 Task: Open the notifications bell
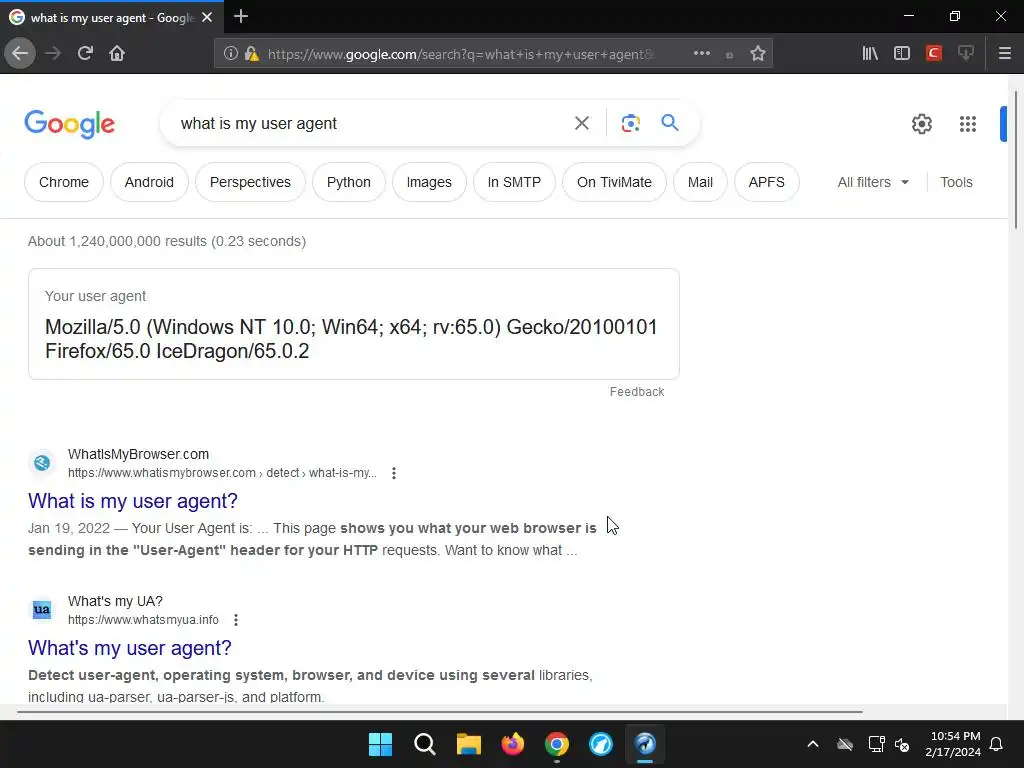997,744
